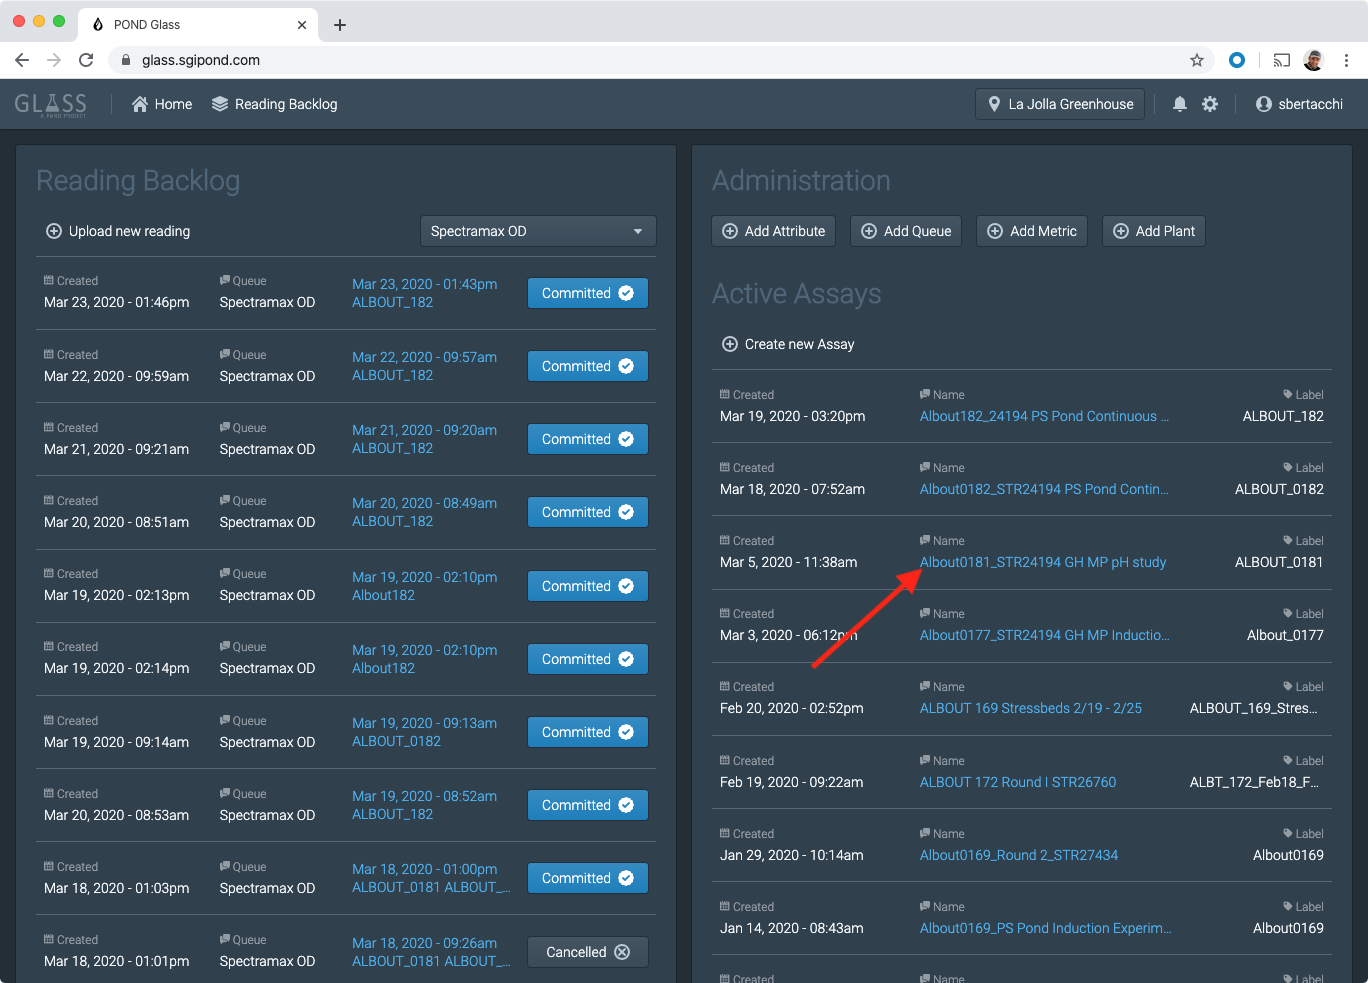Click the notifications bell icon
This screenshot has width=1368, height=983.
coord(1180,104)
